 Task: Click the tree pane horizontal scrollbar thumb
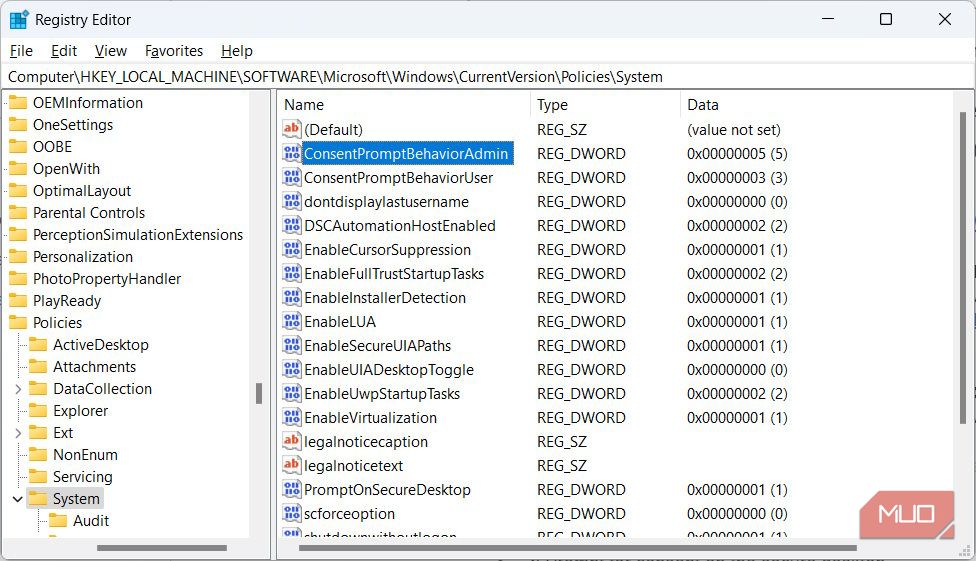162,548
